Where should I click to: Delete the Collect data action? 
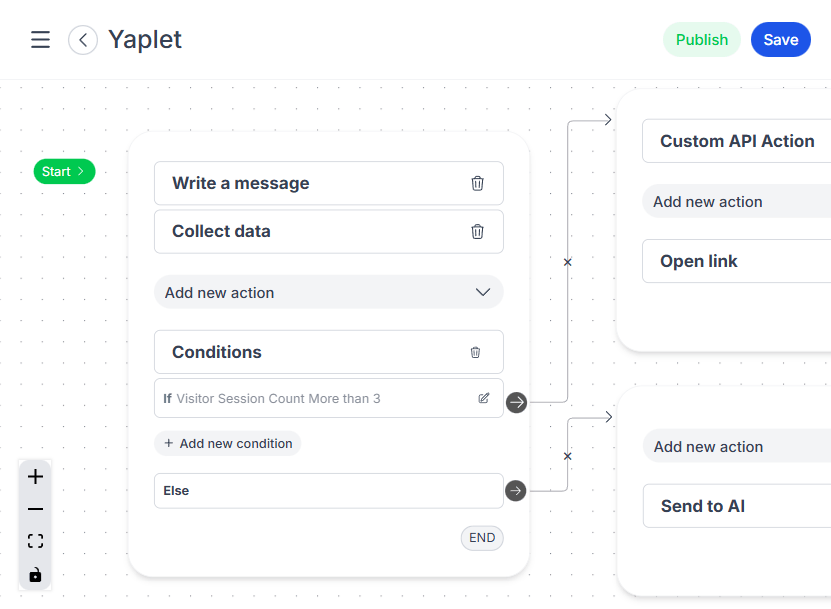[477, 231]
